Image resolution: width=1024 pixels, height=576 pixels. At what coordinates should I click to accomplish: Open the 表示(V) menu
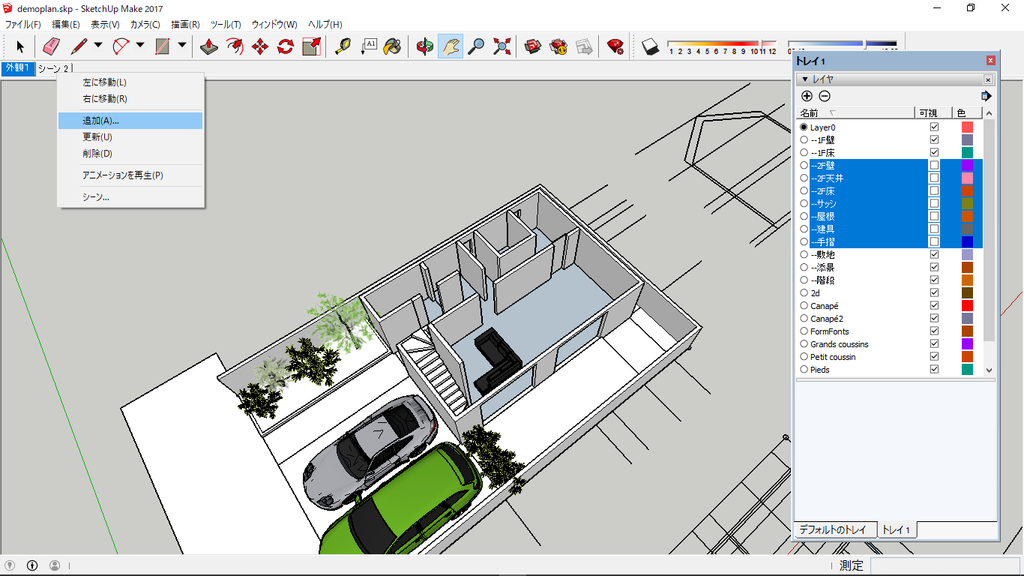click(104, 24)
